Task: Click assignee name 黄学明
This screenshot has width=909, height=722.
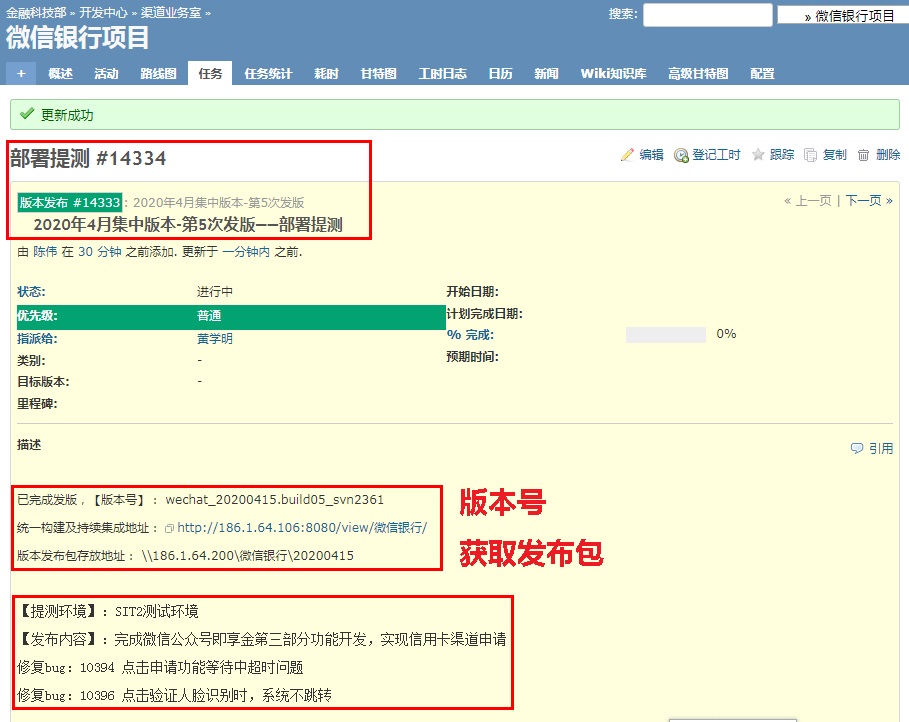Action: [x=214, y=339]
